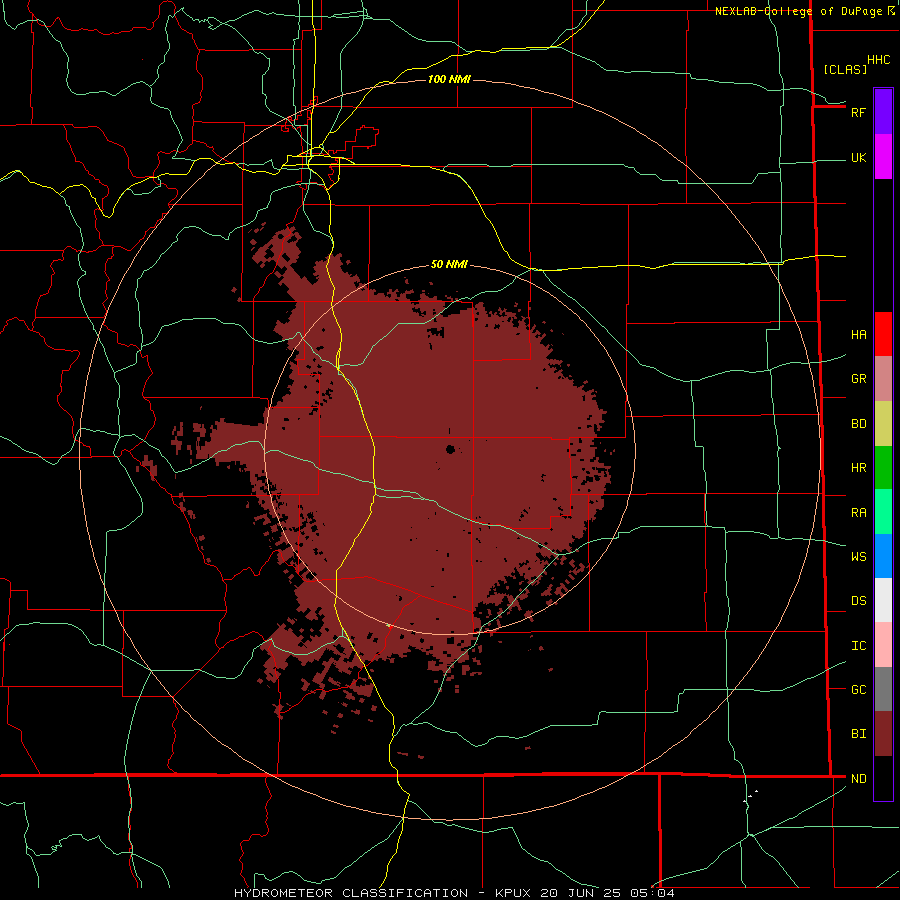Click the GR legend label
The height and width of the screenshot is (900, 900).
point(858,379)
